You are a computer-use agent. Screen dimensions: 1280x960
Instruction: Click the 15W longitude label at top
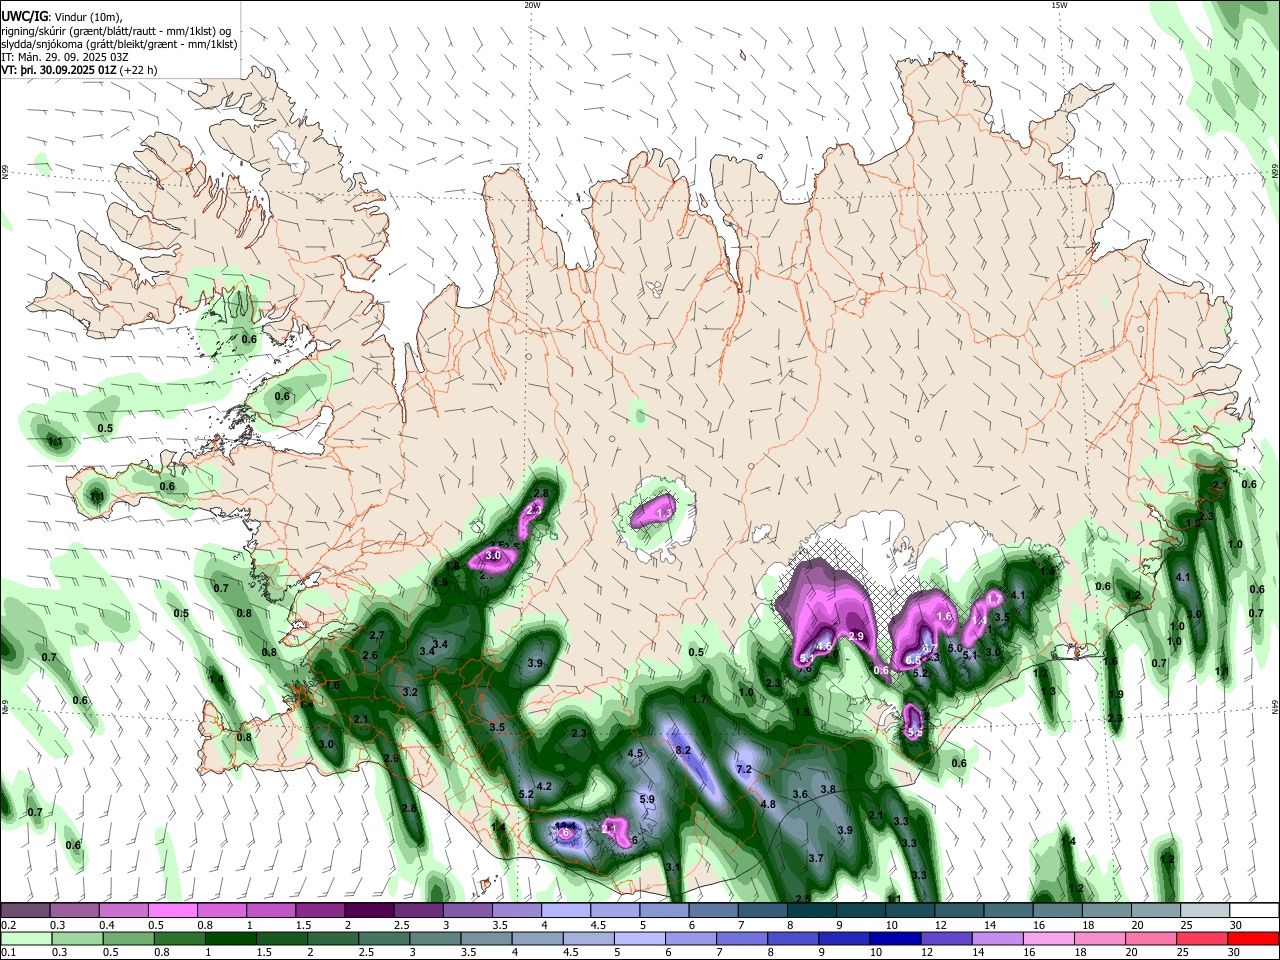1058,5
